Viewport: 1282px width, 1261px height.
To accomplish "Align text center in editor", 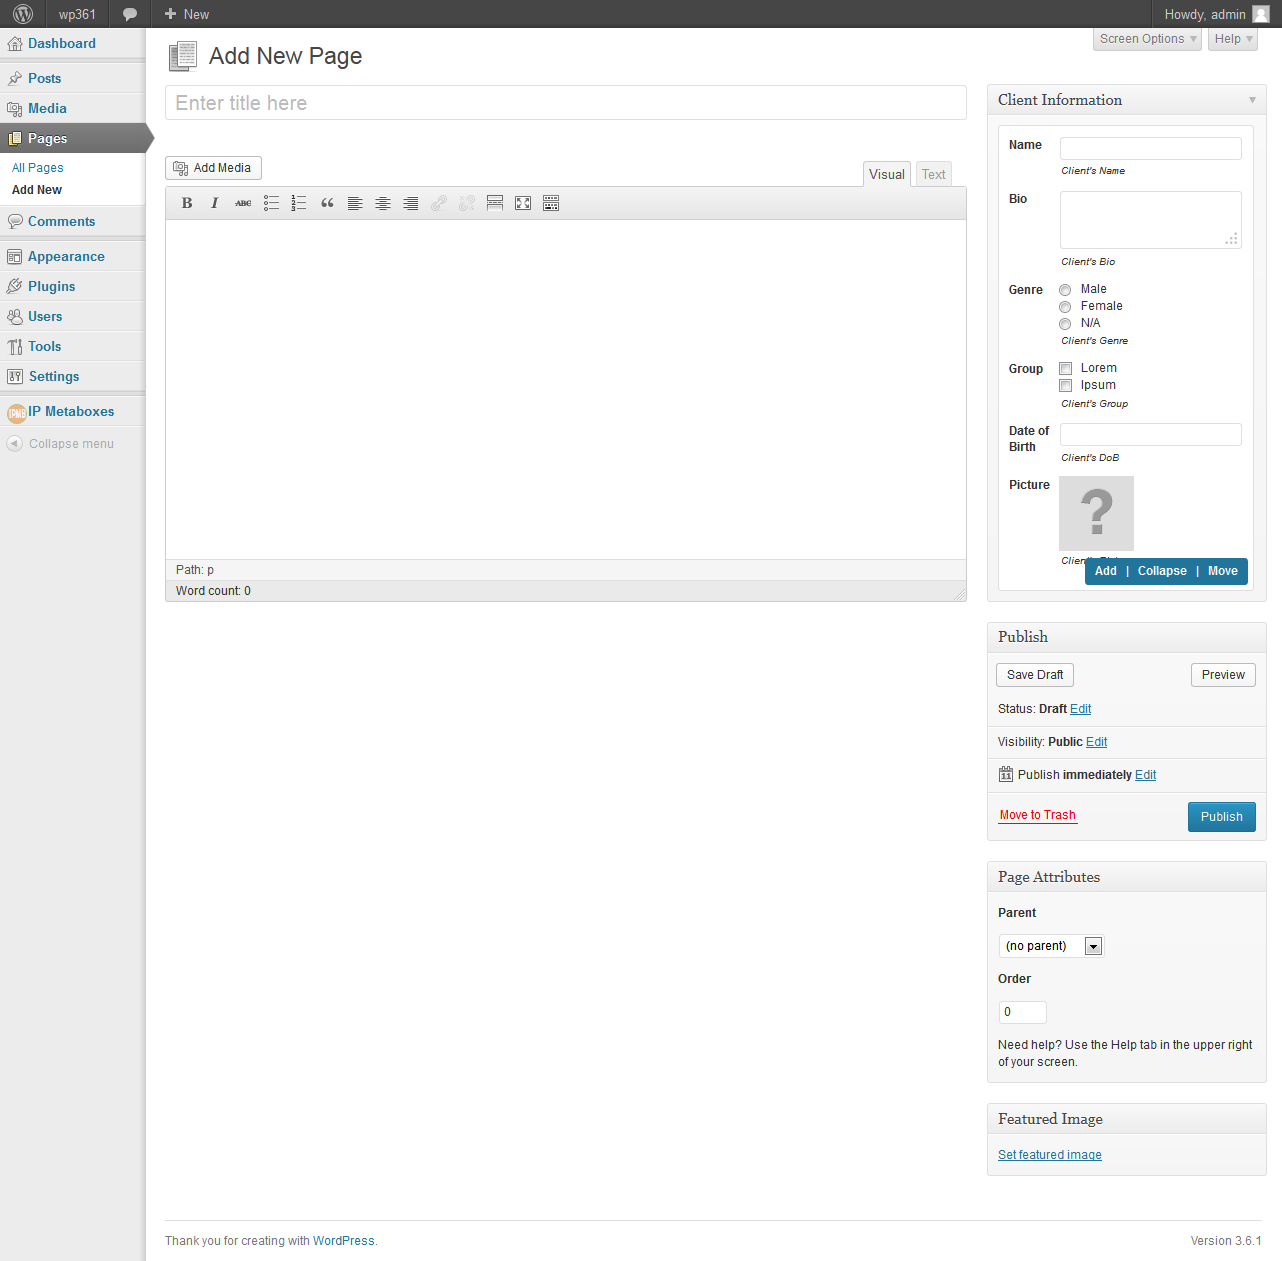I will point(383,203).
